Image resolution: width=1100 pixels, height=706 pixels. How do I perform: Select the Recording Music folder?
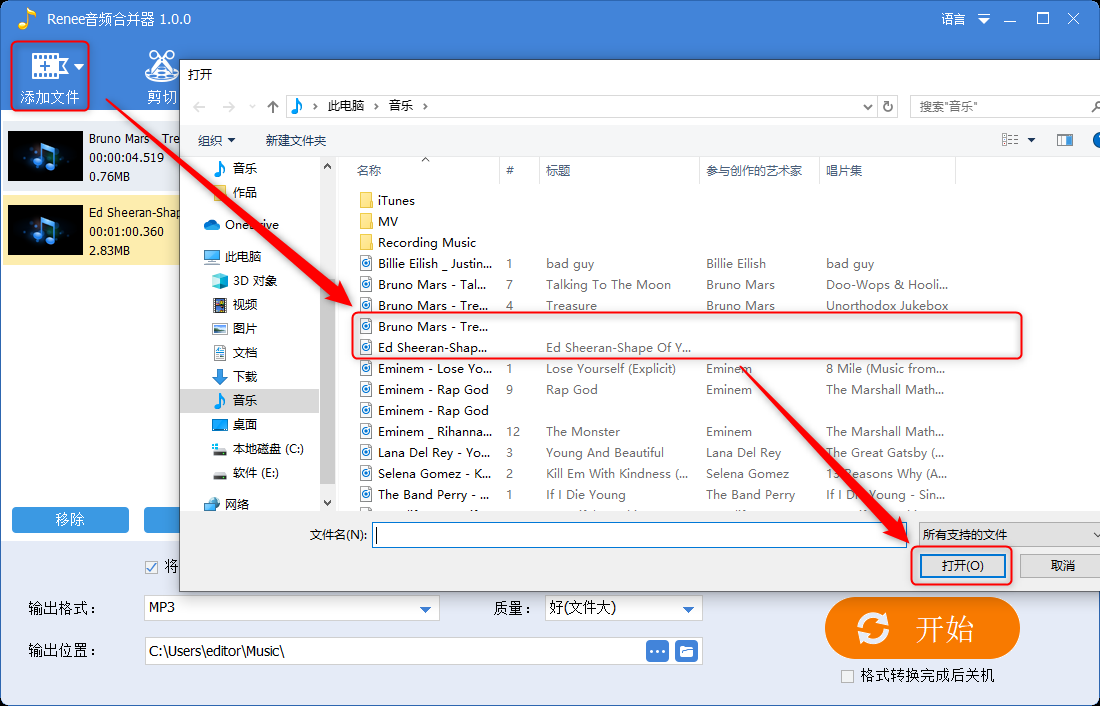417,243
